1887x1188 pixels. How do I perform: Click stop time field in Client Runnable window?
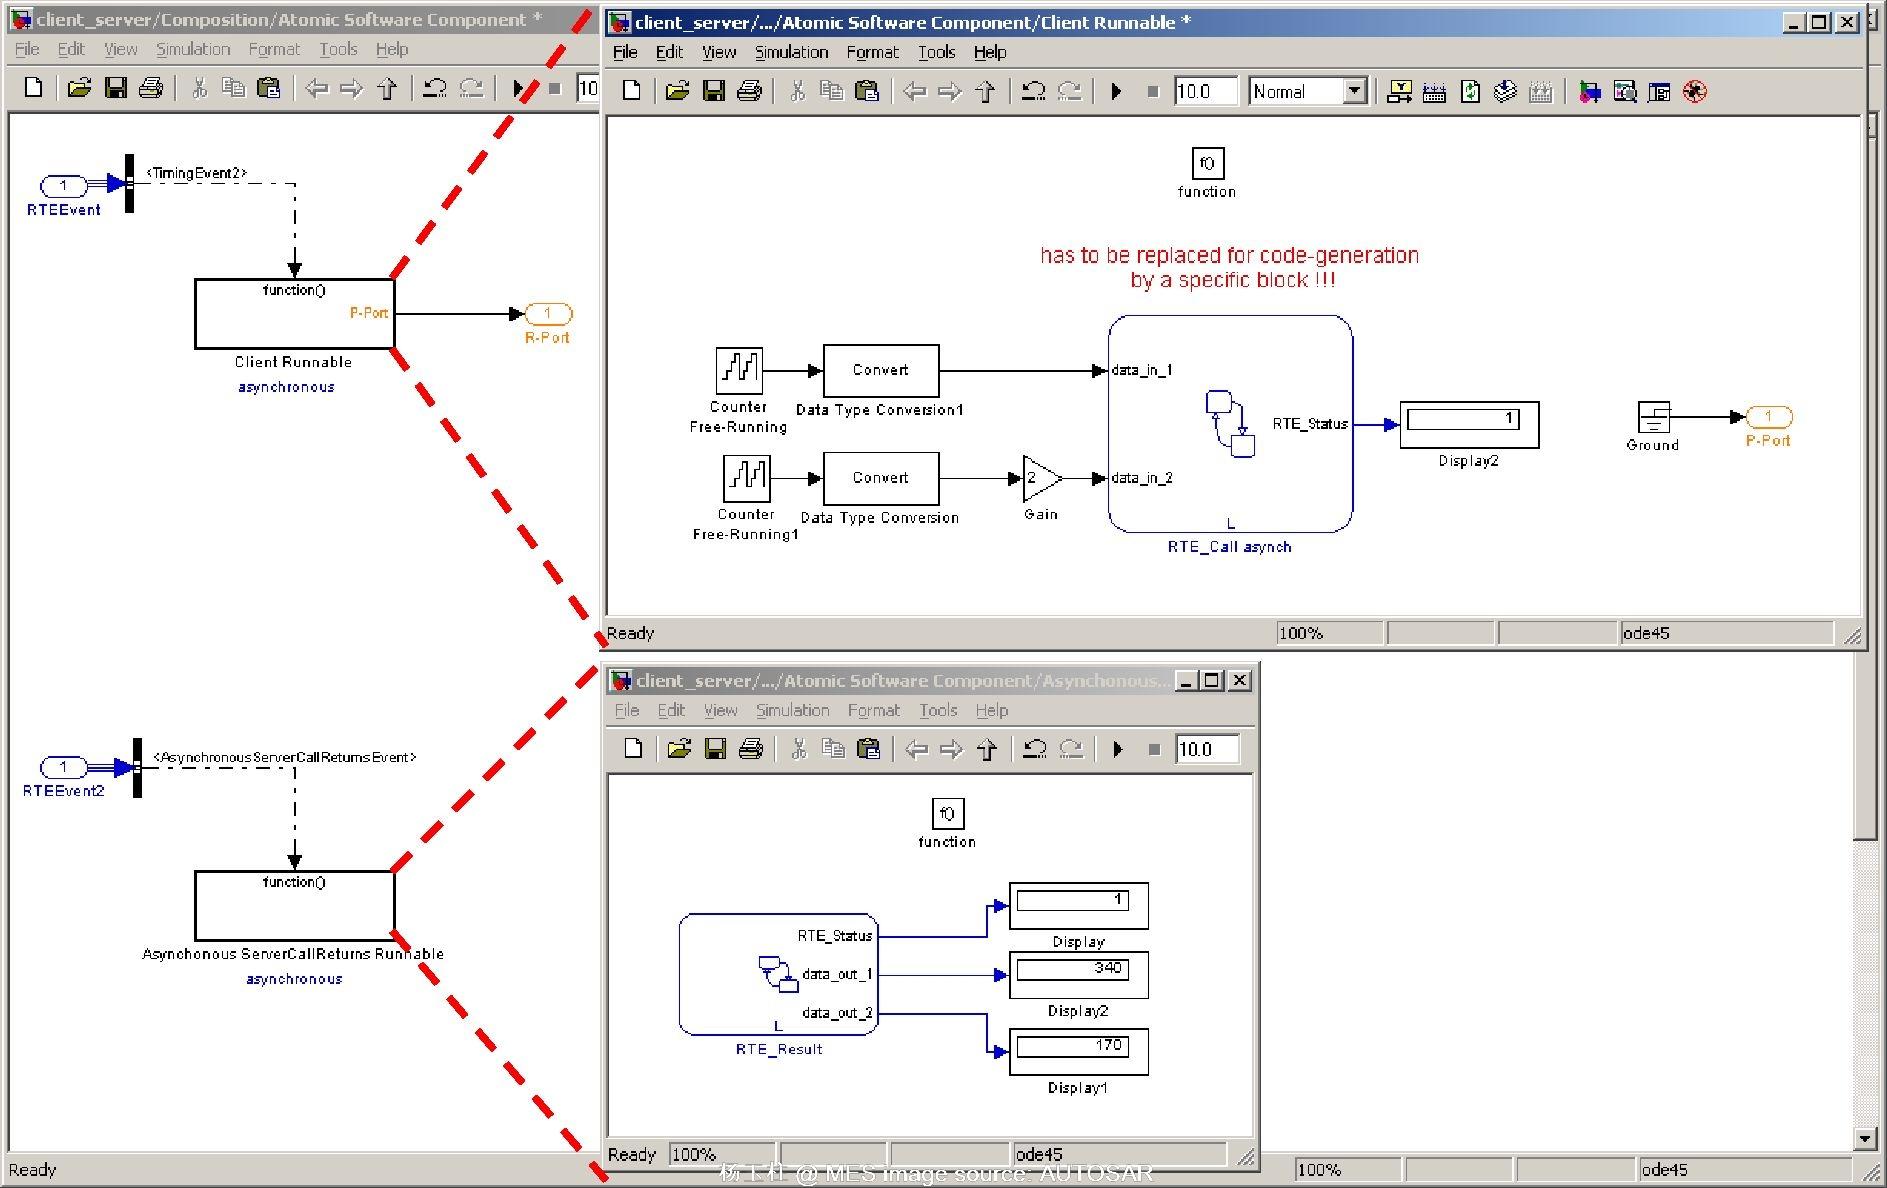(1205, 92)
